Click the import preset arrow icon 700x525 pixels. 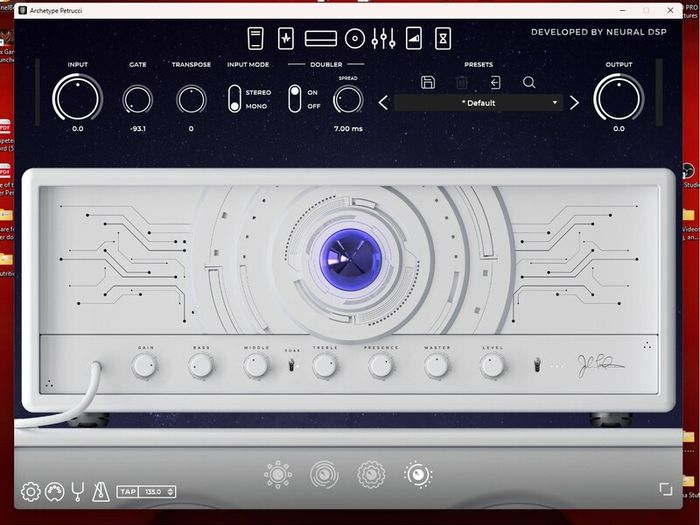coord(495,82)
